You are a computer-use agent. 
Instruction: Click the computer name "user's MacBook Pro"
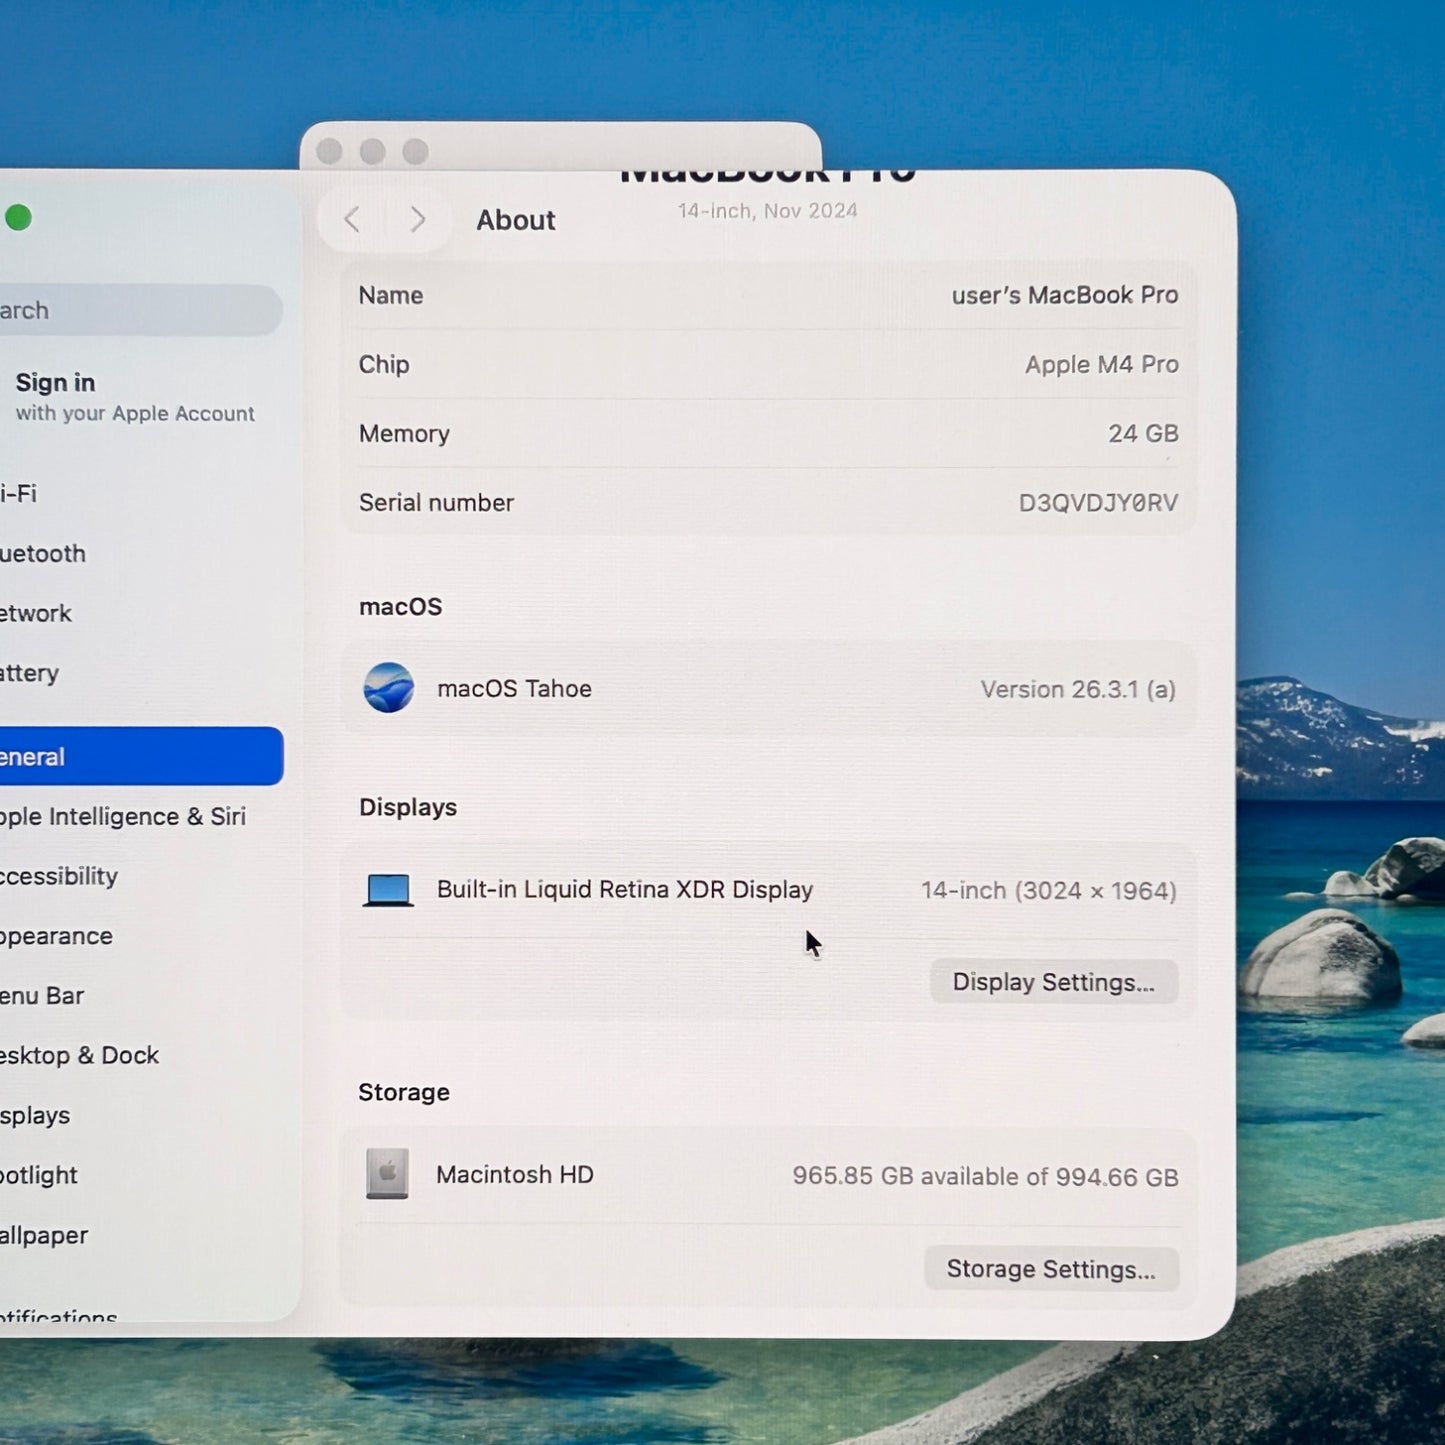[1065, 295]
